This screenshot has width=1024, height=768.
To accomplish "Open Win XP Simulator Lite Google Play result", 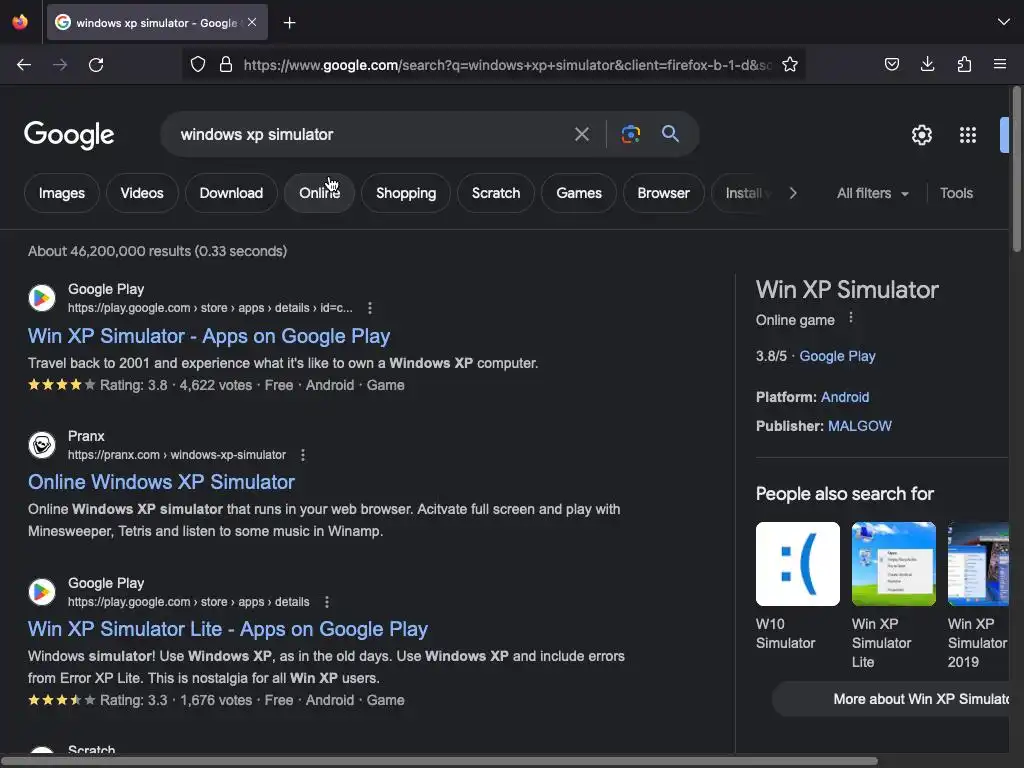I will [x=228, y=629].
